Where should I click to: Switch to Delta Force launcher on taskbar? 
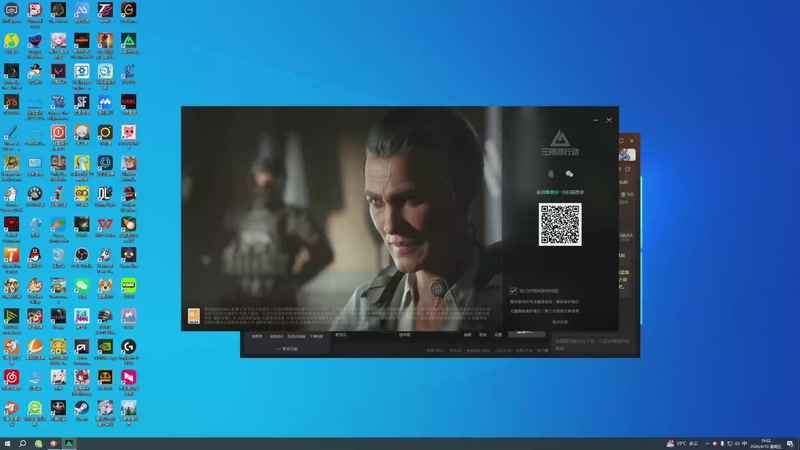pyautogui.click(x=69, y=443)
